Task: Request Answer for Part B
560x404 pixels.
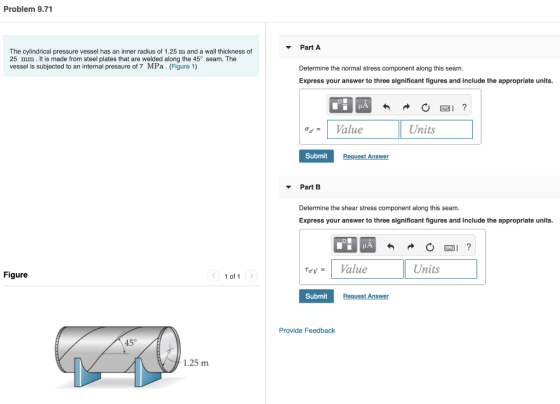Action: (x=366, y=296)
